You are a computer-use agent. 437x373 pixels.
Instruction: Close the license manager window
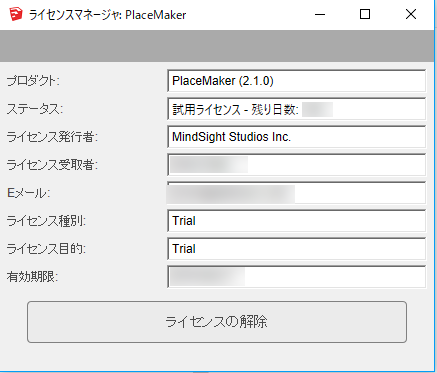coord(411,14)
